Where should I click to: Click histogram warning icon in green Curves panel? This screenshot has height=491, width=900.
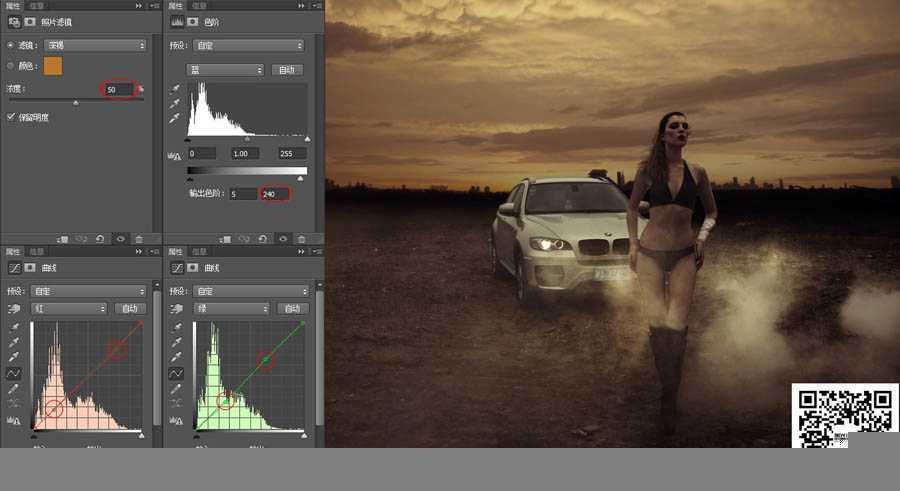pos(176,421)
